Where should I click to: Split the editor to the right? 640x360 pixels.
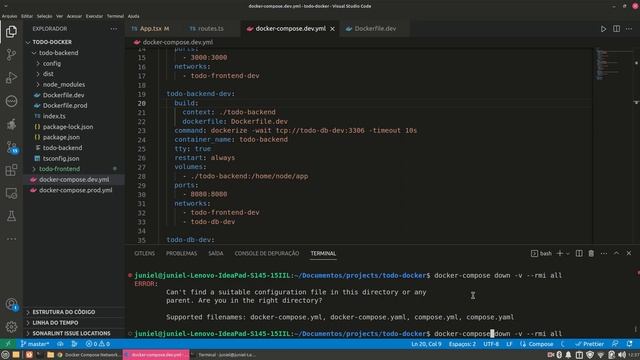[x=616, y=29]
